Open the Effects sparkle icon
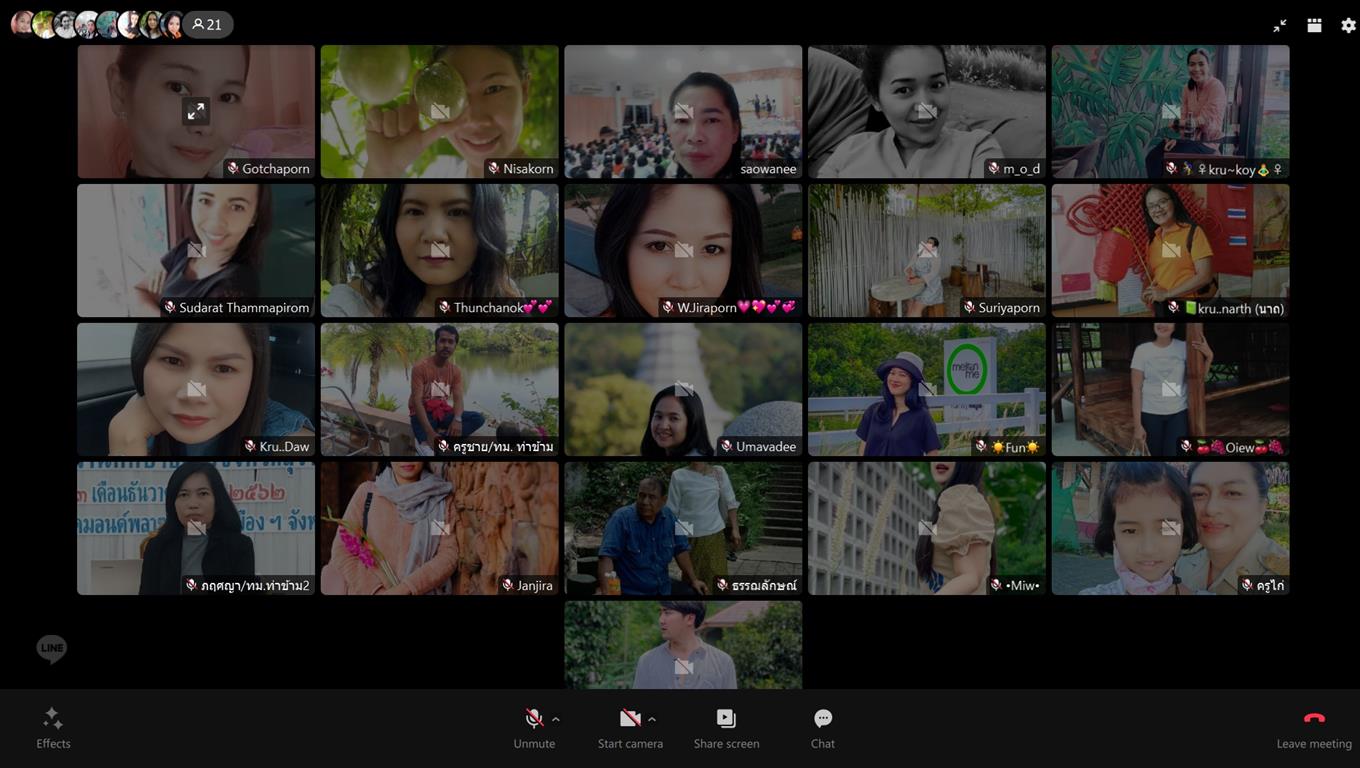Image resolution: width=1360 pixels, height=768 pixels. point(53,719)
